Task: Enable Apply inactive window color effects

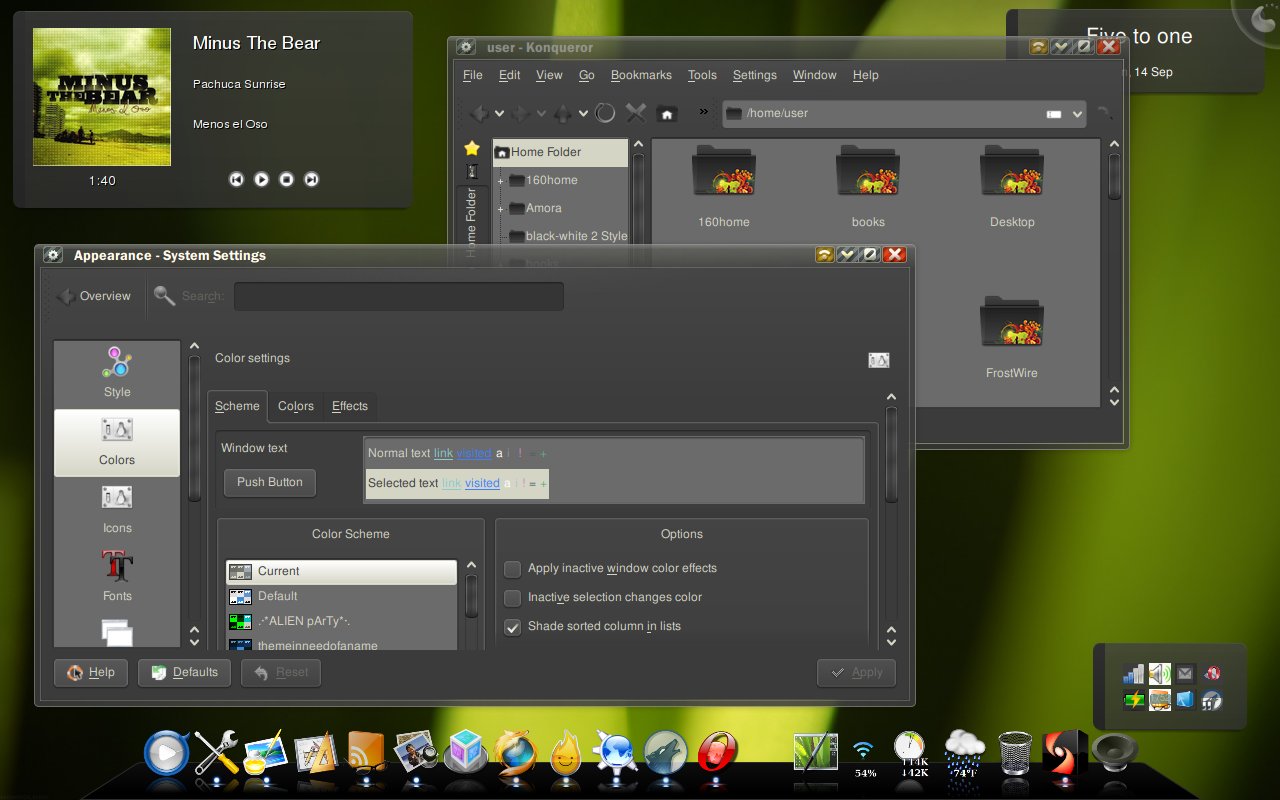Action: [x=513, y=569]
